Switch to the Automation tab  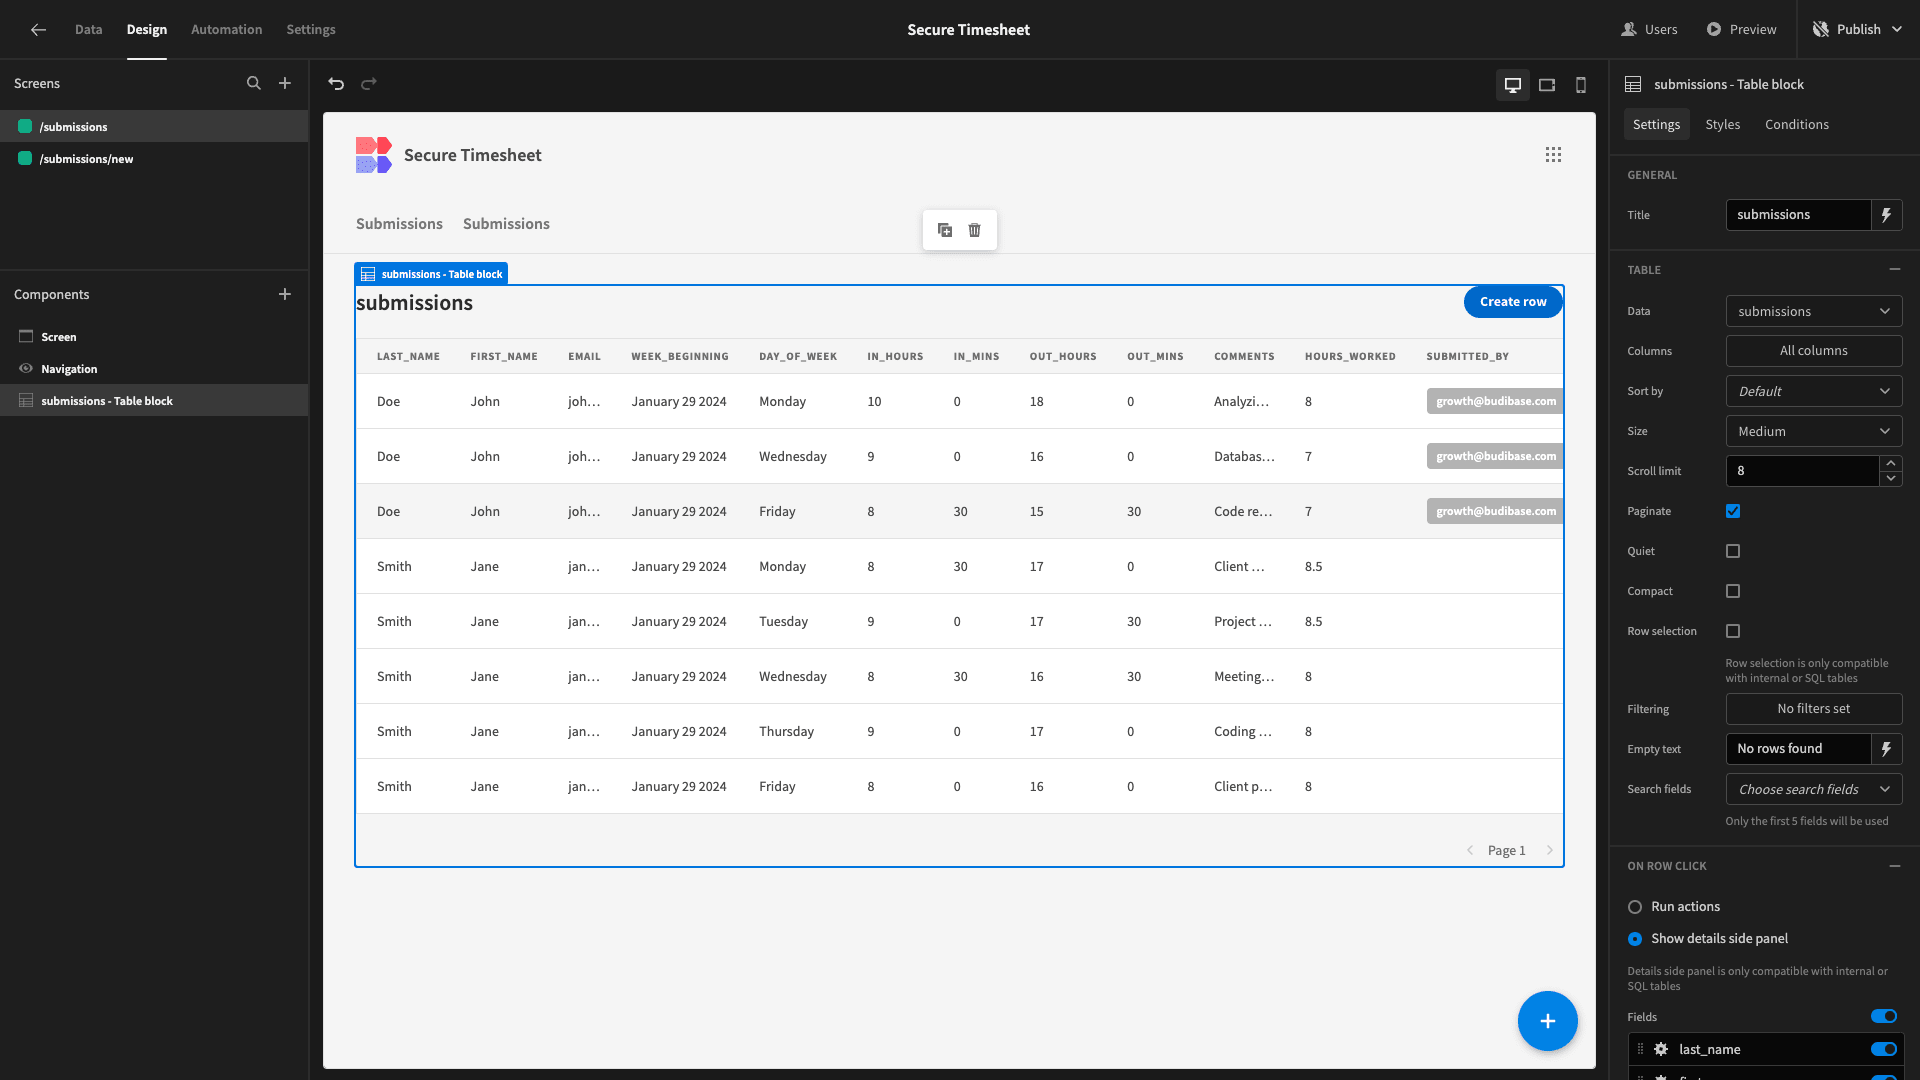(x=227, y=30)
